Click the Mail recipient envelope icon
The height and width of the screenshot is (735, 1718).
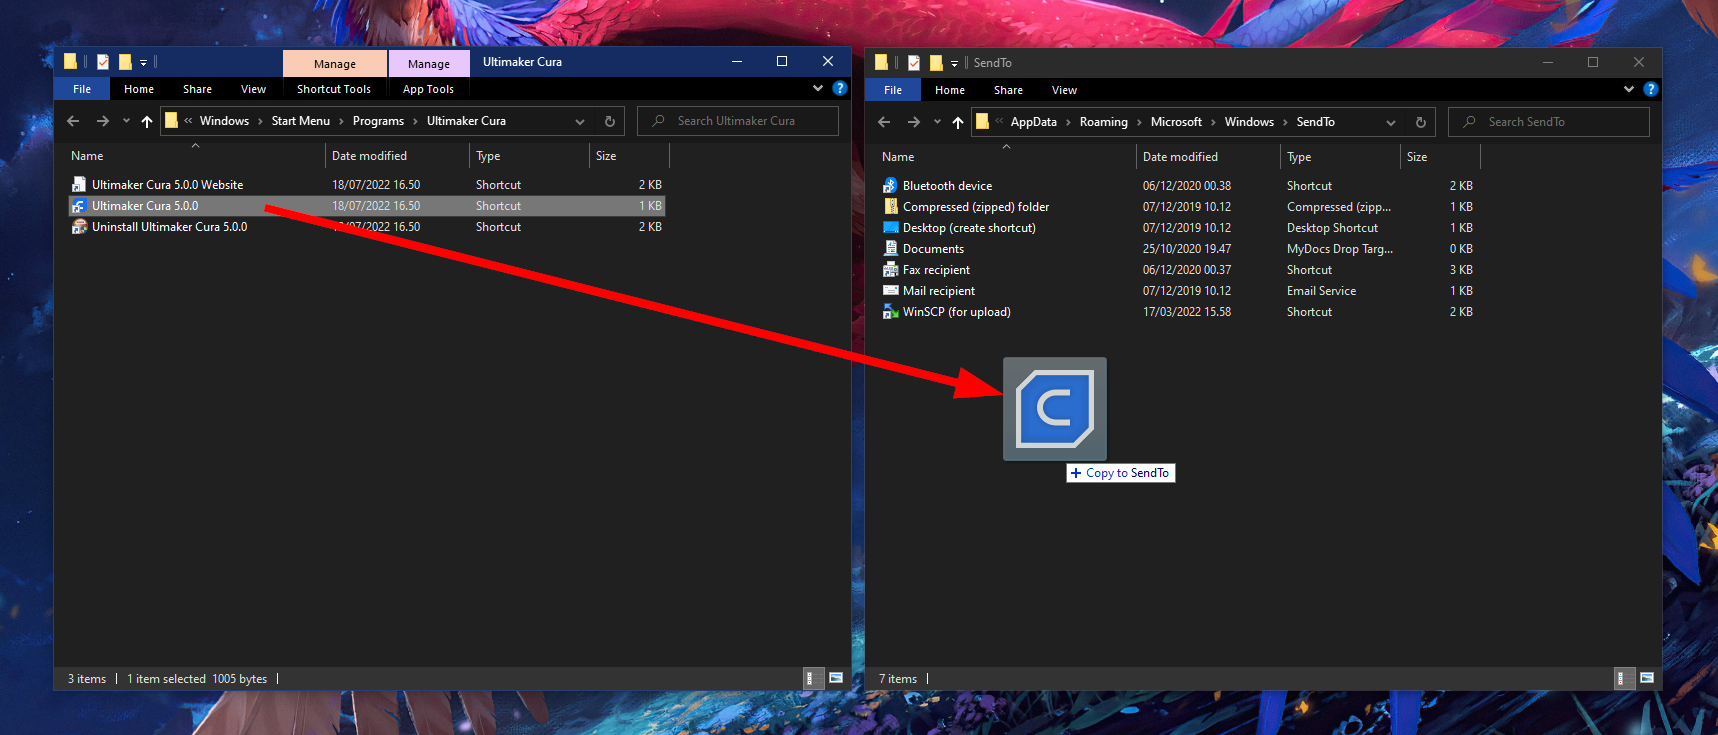pyautogui.click(x=890, y=291)
